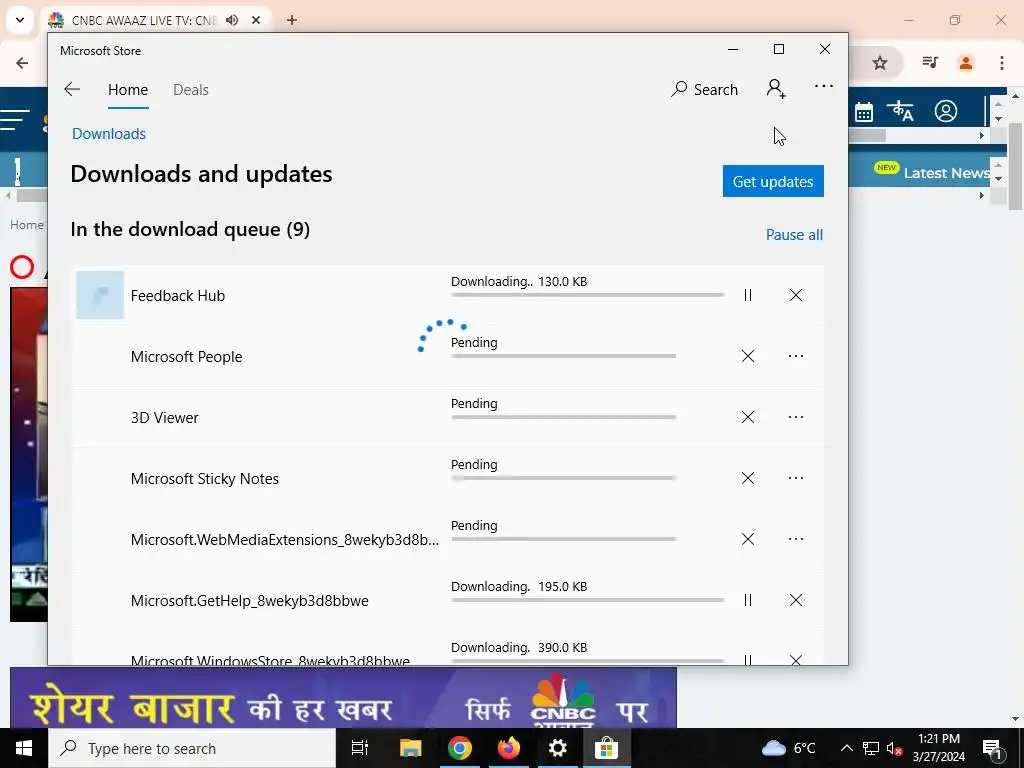This screenshot has width=1024, height=768.
Task: Open the Windows Start menu
Action: [x=24, y=748]
